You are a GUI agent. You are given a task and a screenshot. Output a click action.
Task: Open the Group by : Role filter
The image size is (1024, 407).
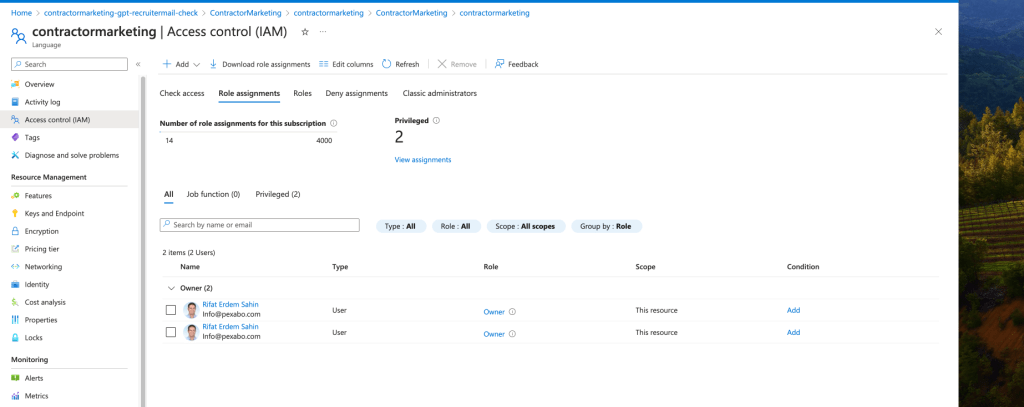click(607, 226)
